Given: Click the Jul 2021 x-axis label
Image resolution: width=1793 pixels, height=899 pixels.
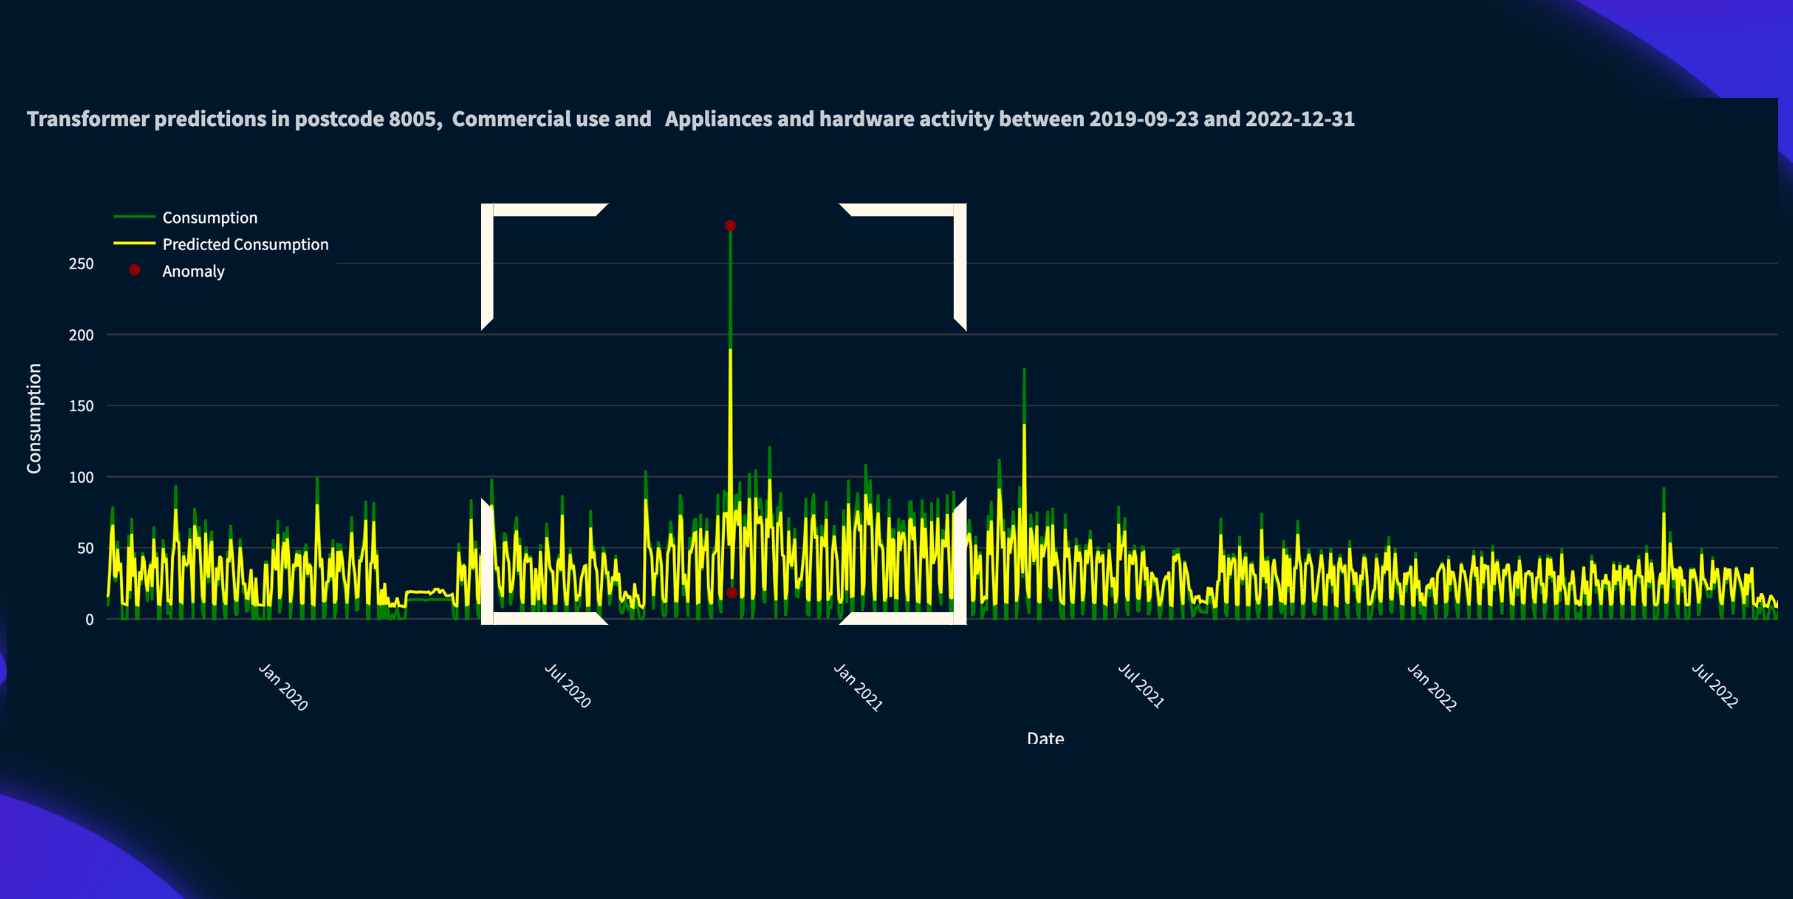Looking at the screenshot, I should pyautogui.click(x=1141, y=686).
